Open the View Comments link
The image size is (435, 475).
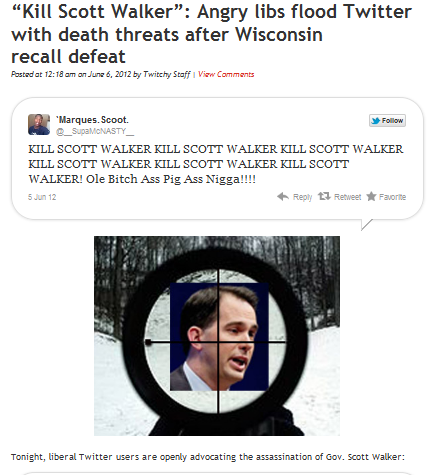226,74
